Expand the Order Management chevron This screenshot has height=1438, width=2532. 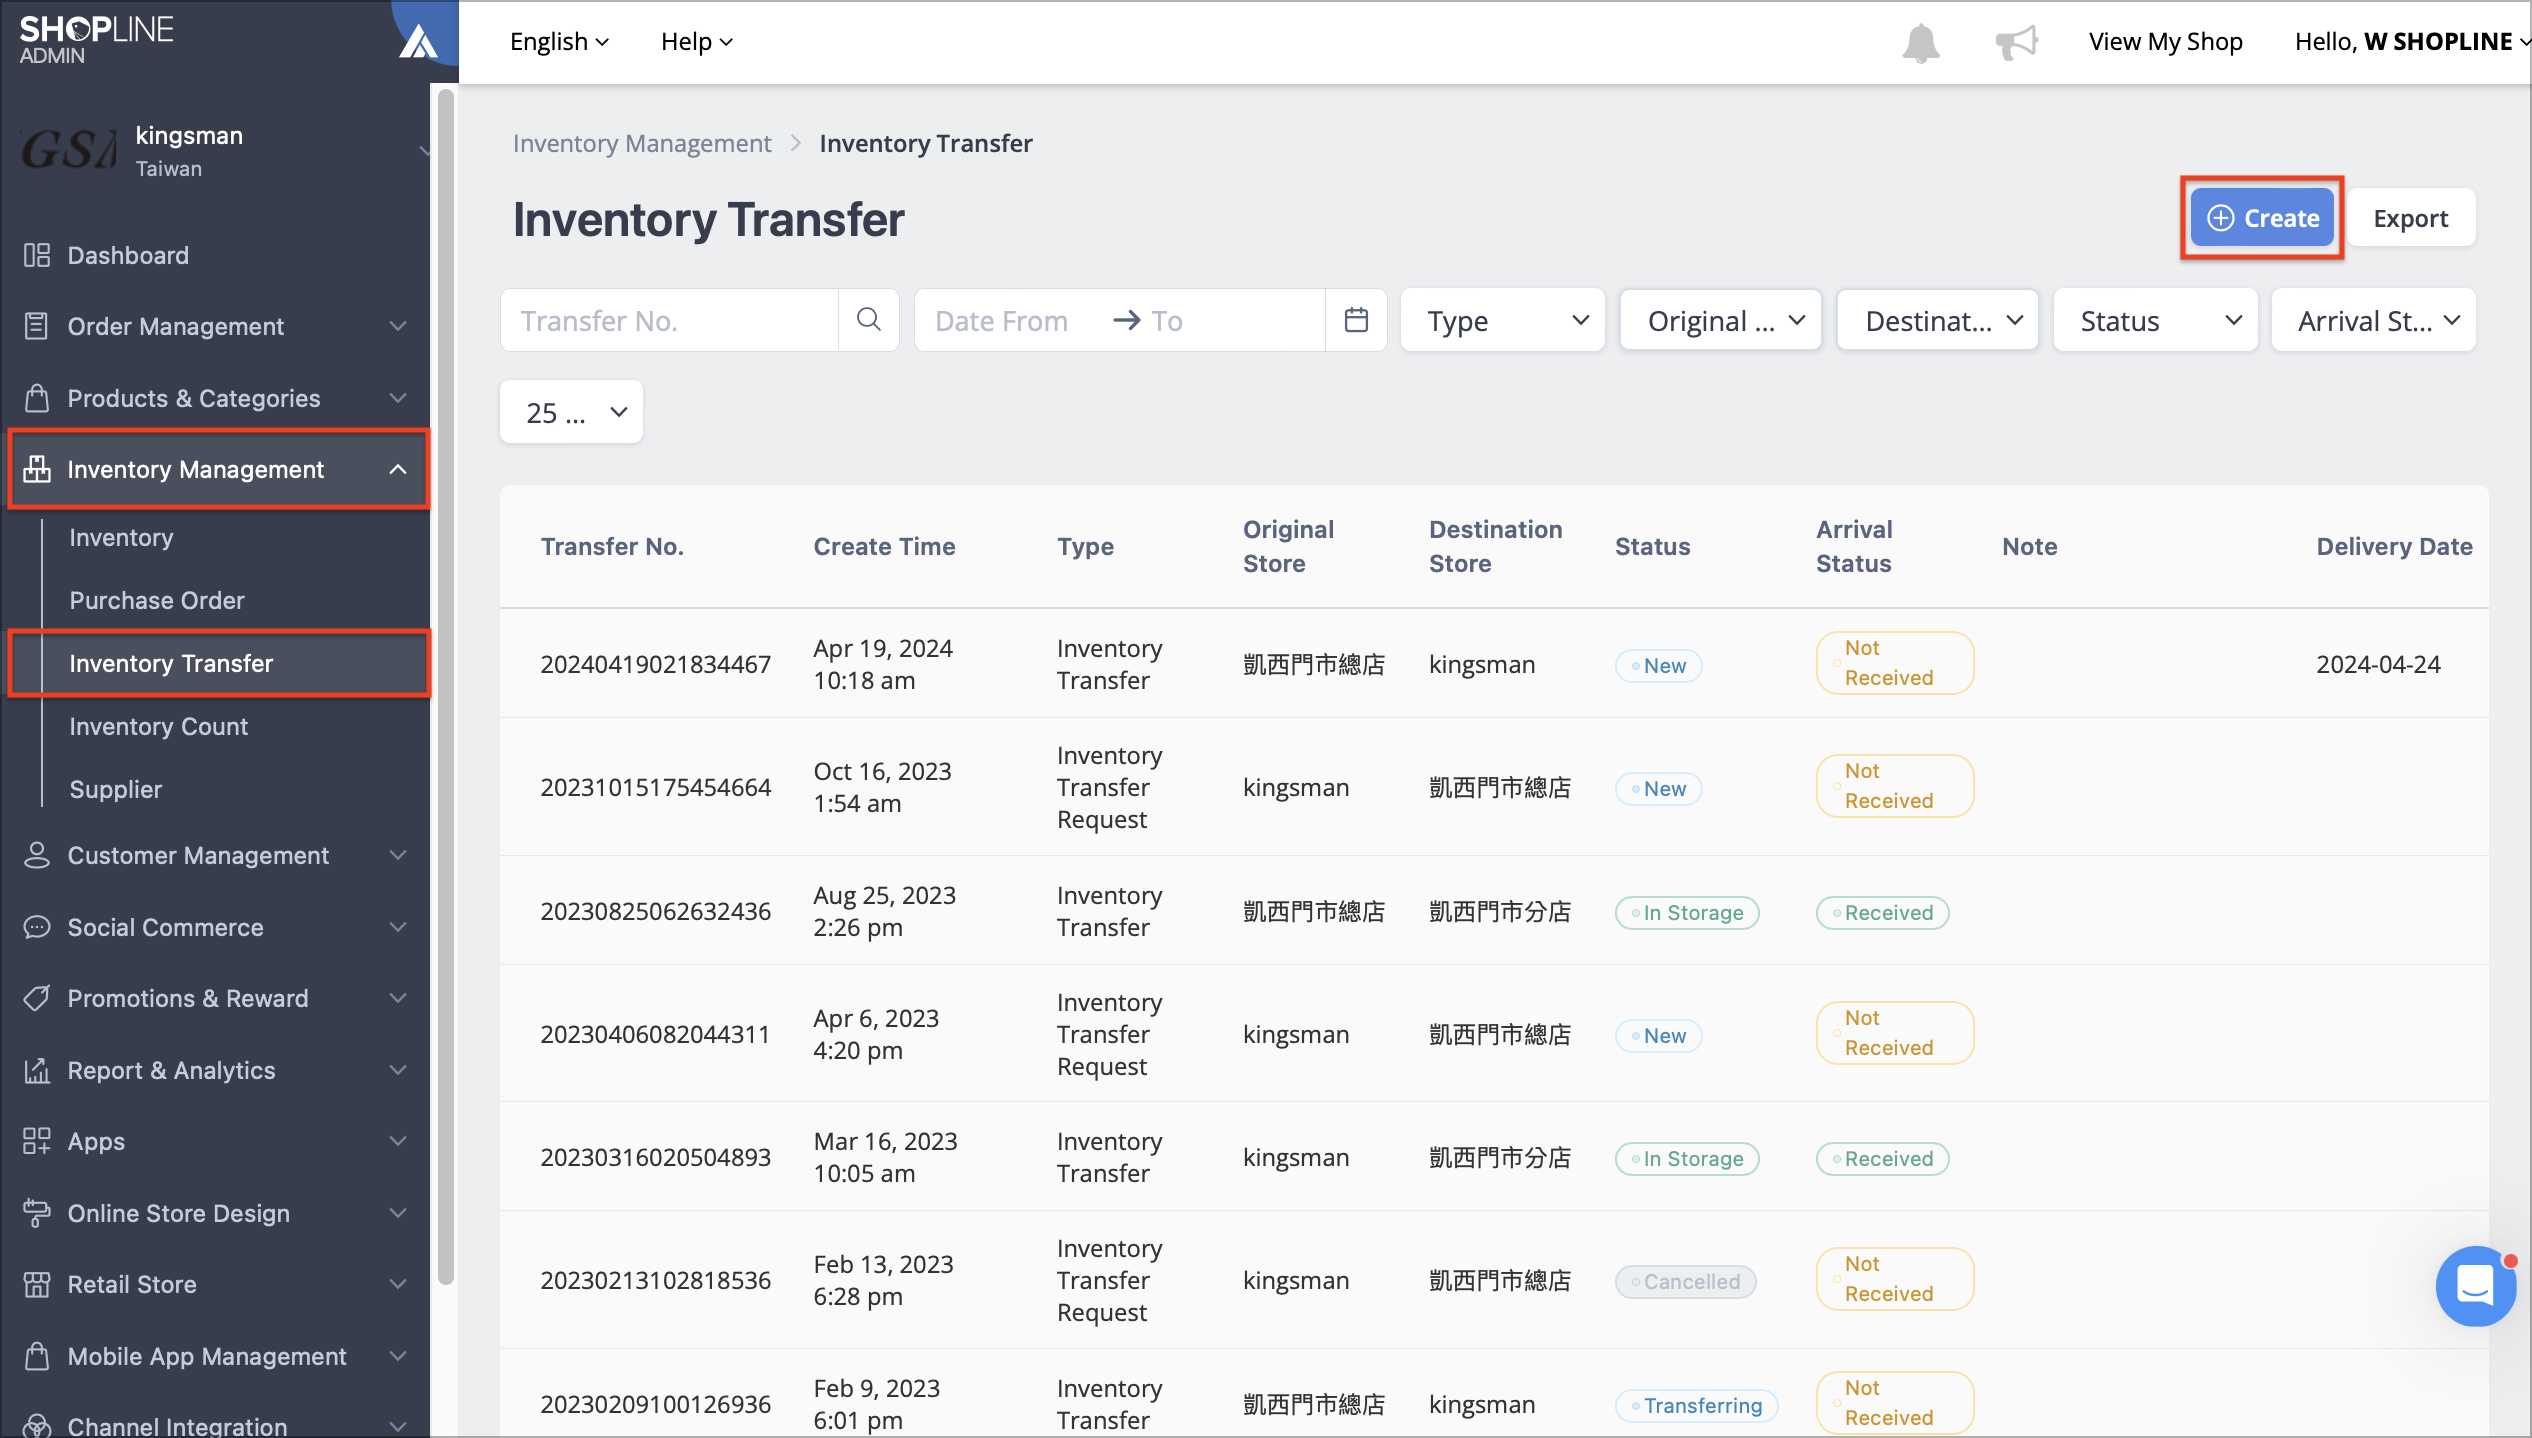pyautogui.click(x=398, y=326)
